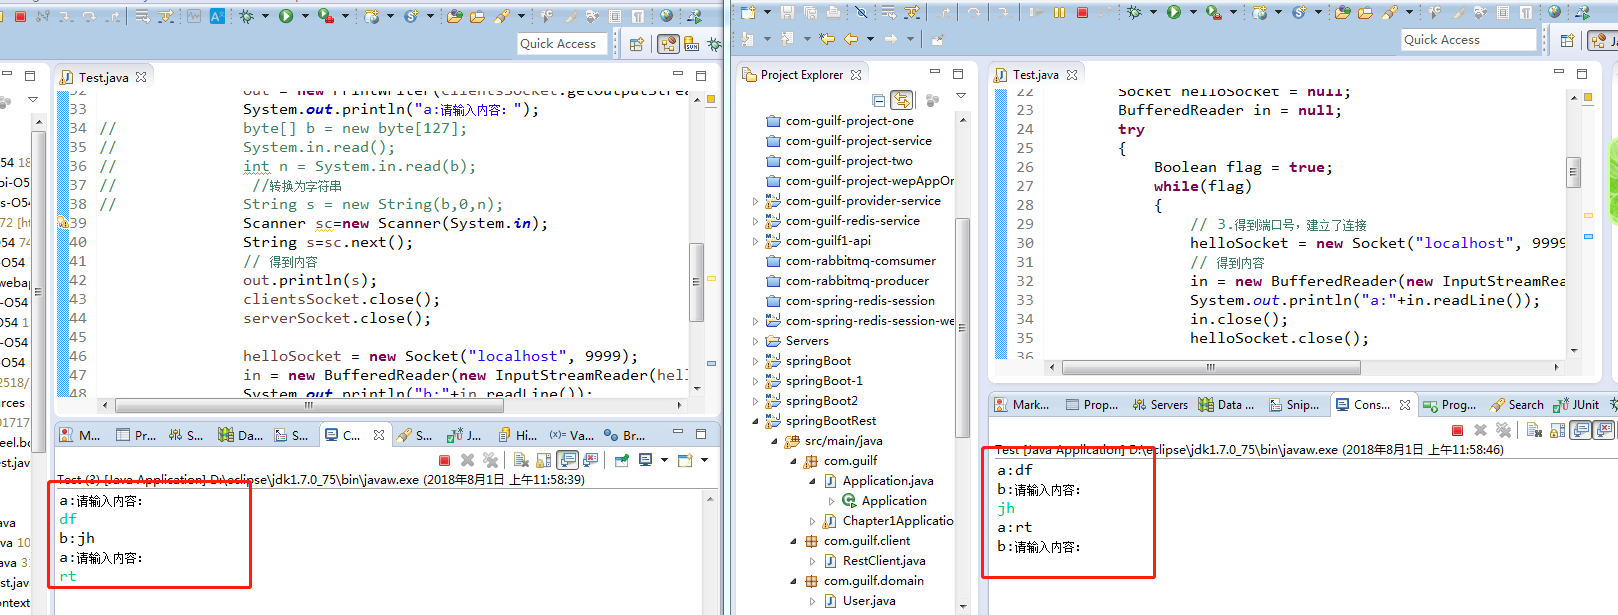Select com-rabbitmq-producer project in tree

click(x=856, y=281)
